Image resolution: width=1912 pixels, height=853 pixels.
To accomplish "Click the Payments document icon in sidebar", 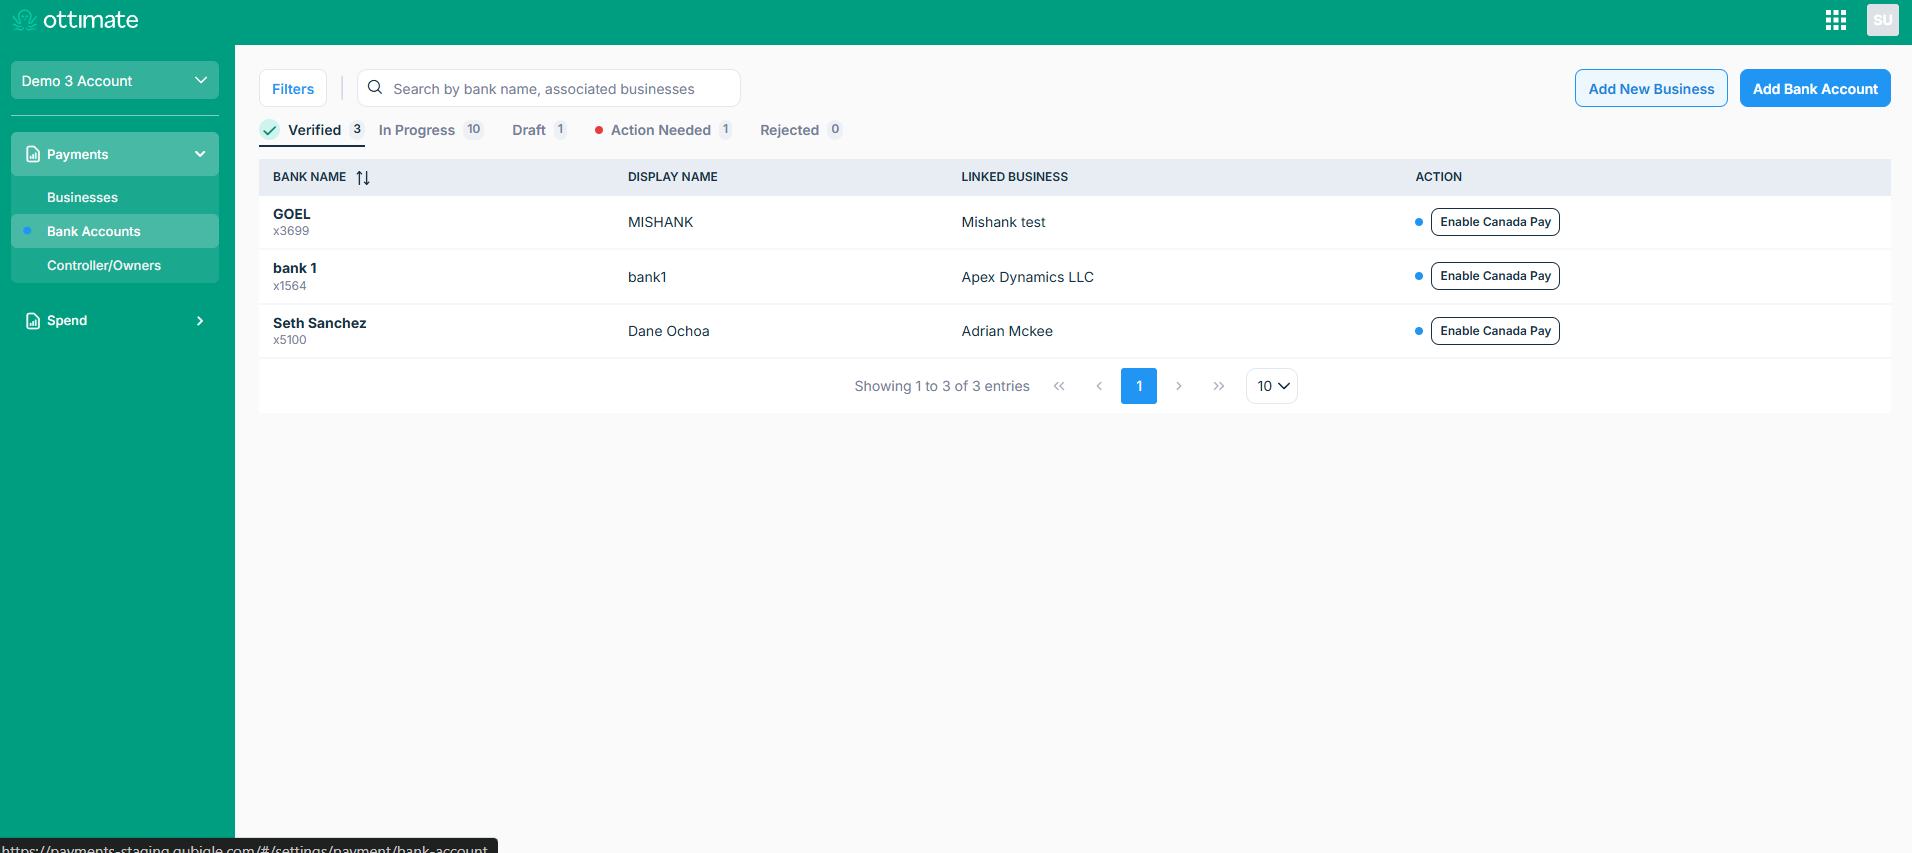I will (x=33, y=154).
